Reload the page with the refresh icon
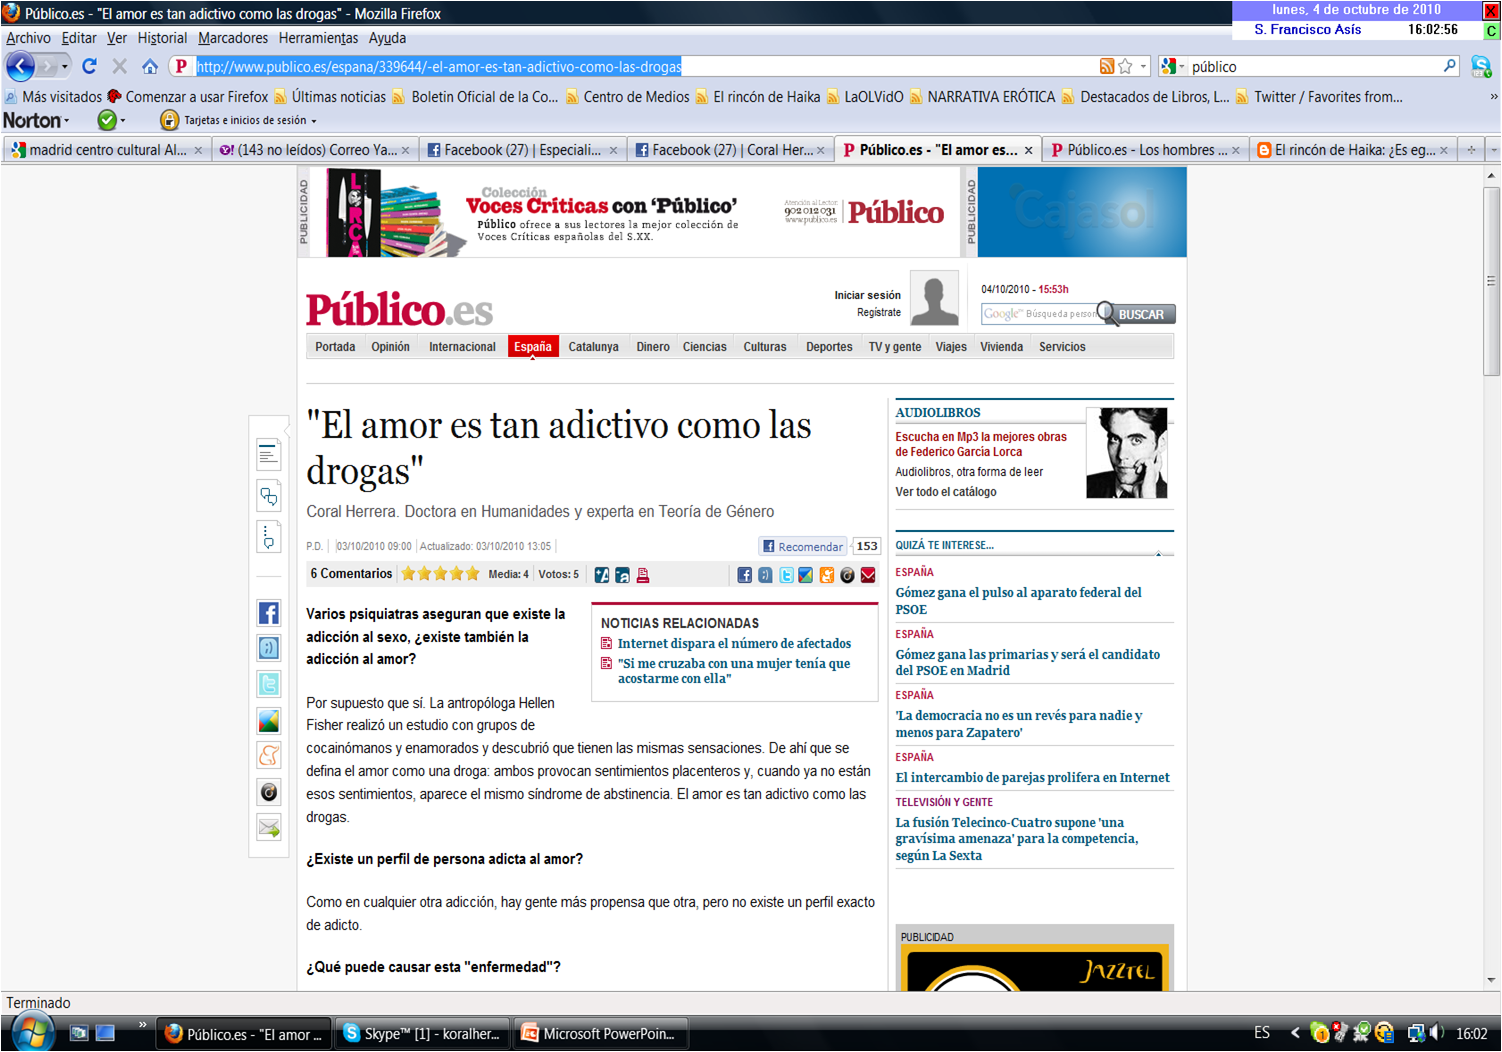This screenshot has width=1502, height=1052. 90,66
